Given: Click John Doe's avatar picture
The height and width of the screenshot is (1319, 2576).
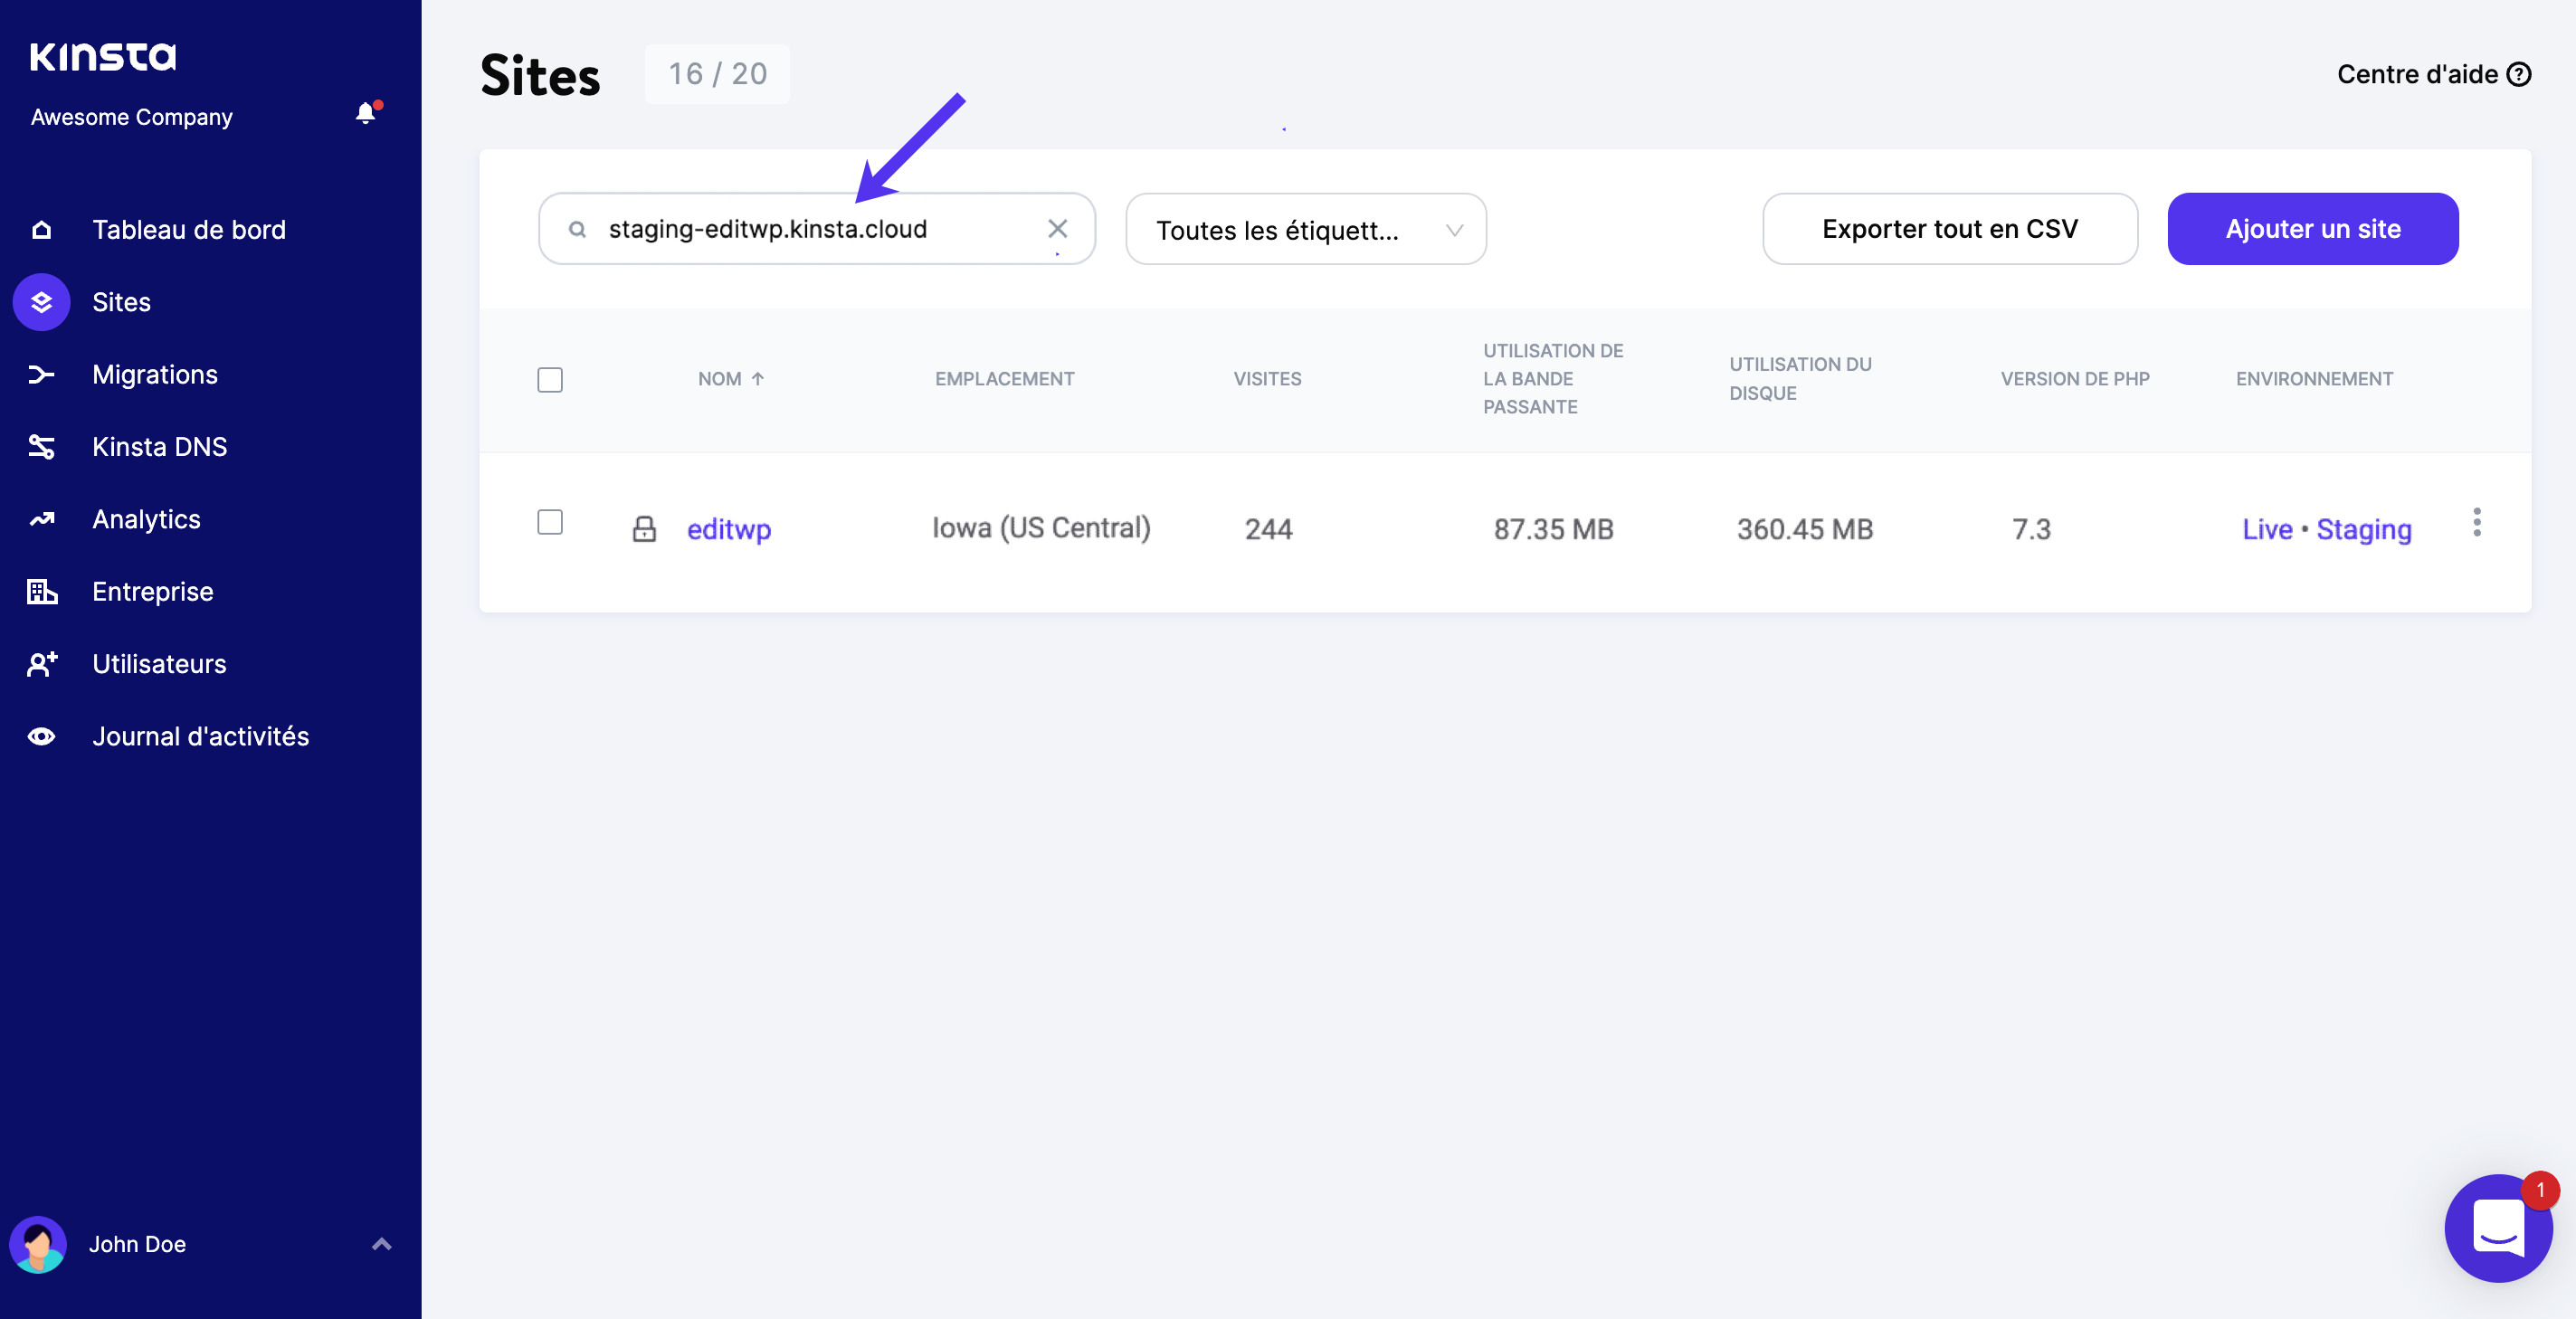Looking at the screenshot, I should click(38, 1244).
